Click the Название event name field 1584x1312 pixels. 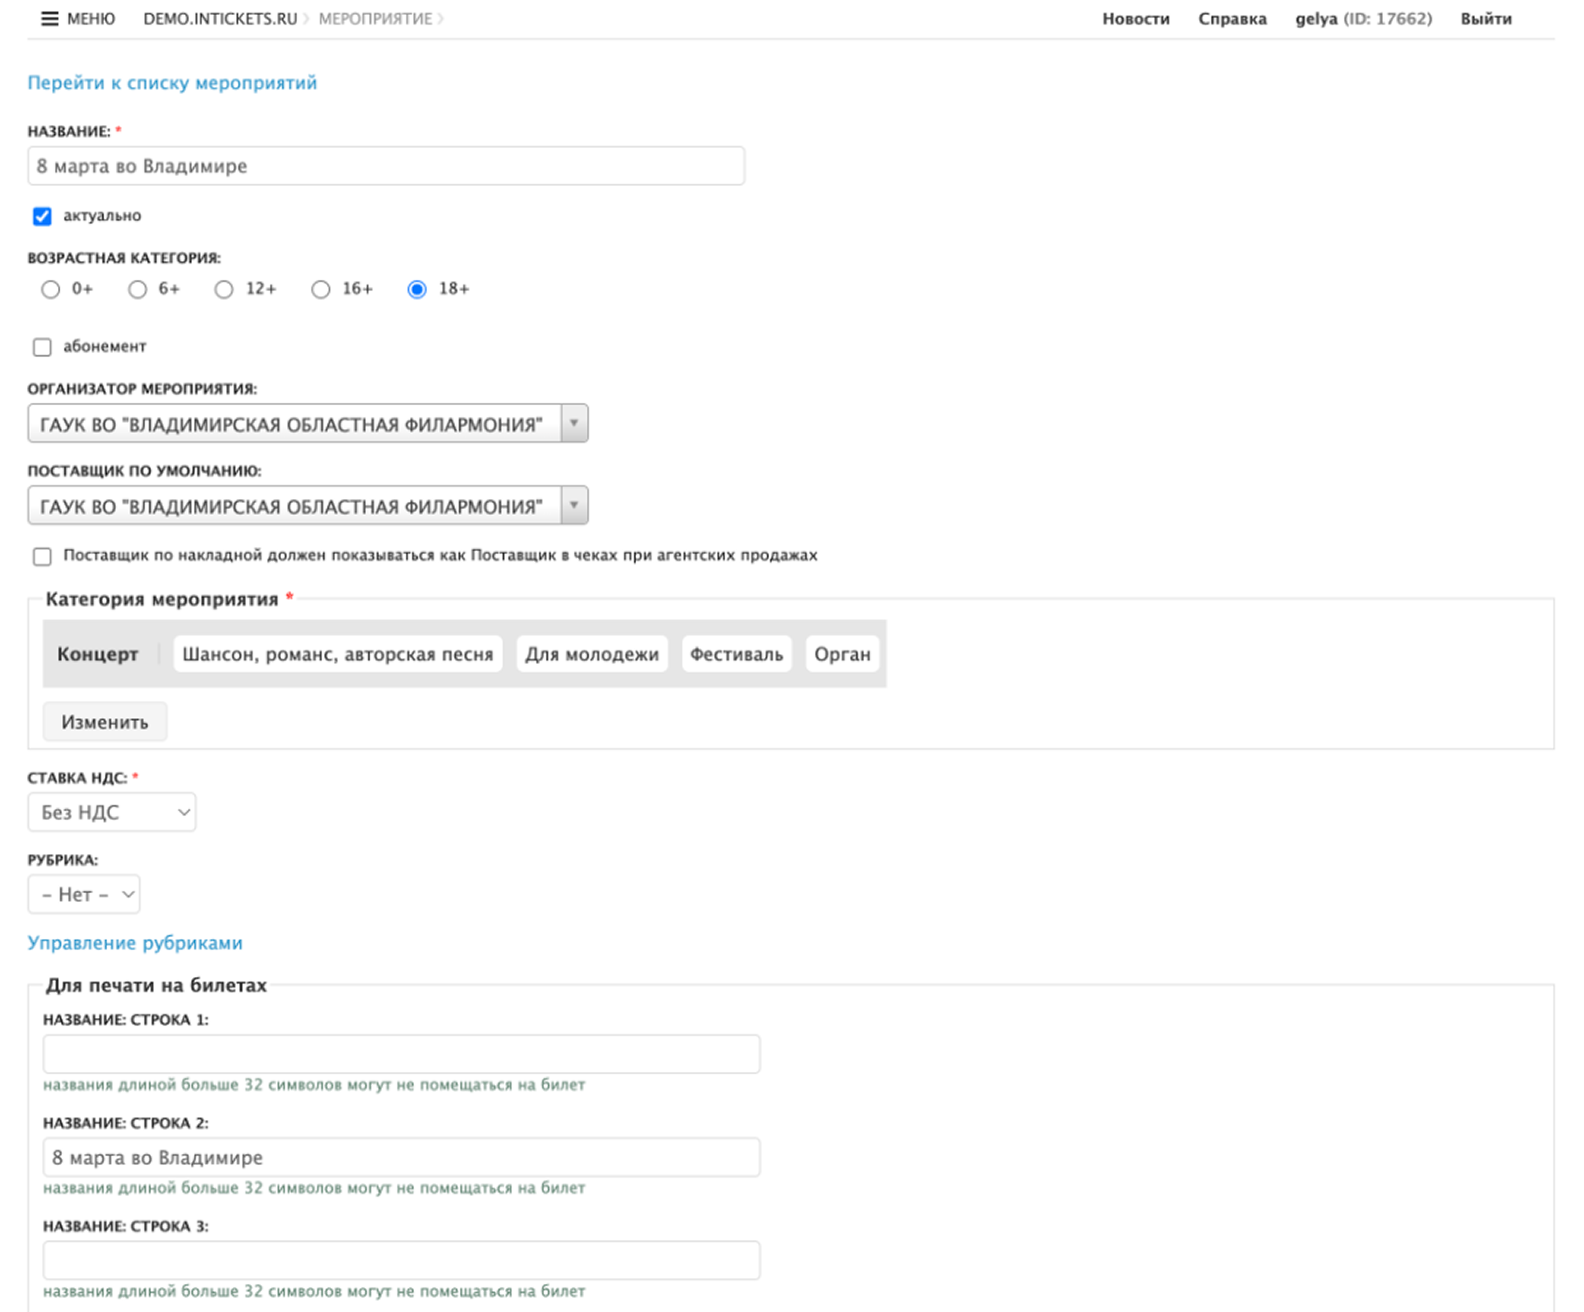pyautogui.click(x=385, y=166)
